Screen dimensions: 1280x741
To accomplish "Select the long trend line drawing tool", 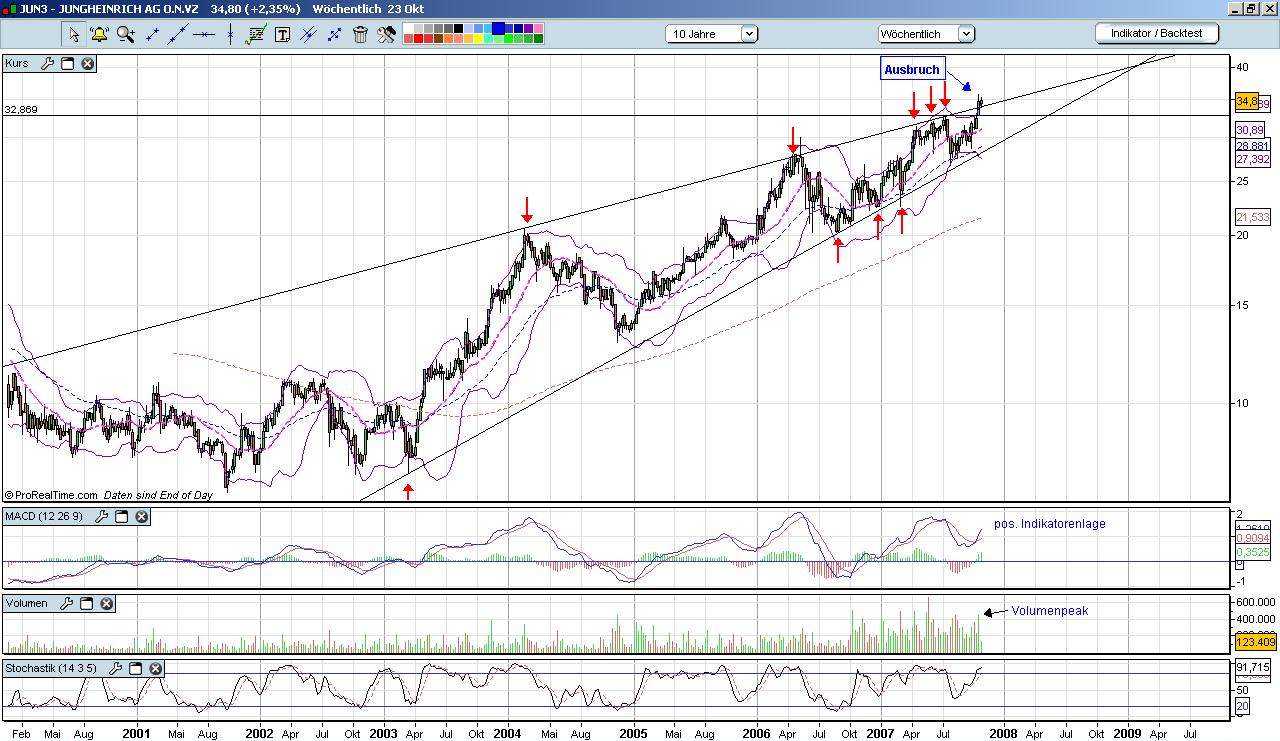I will coord(178,34).
